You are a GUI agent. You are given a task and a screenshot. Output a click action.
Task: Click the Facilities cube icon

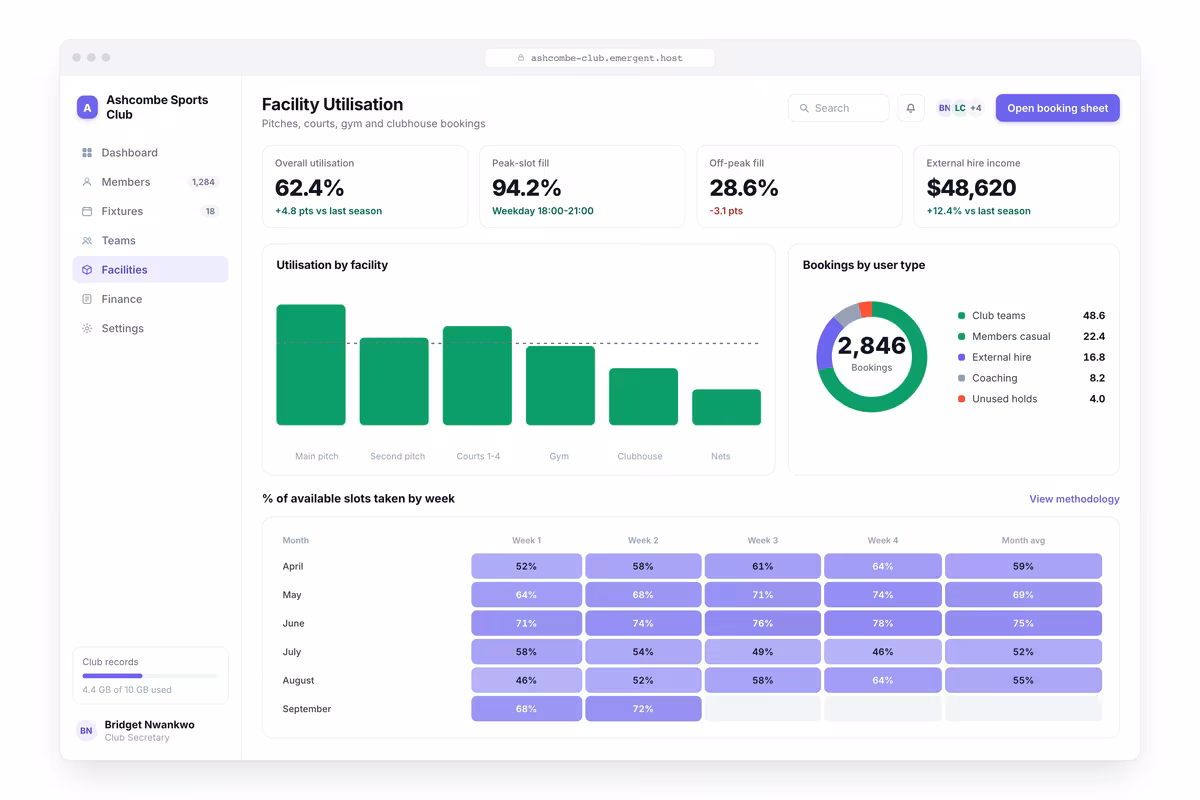pyautogui.click(x=87, y=270)
